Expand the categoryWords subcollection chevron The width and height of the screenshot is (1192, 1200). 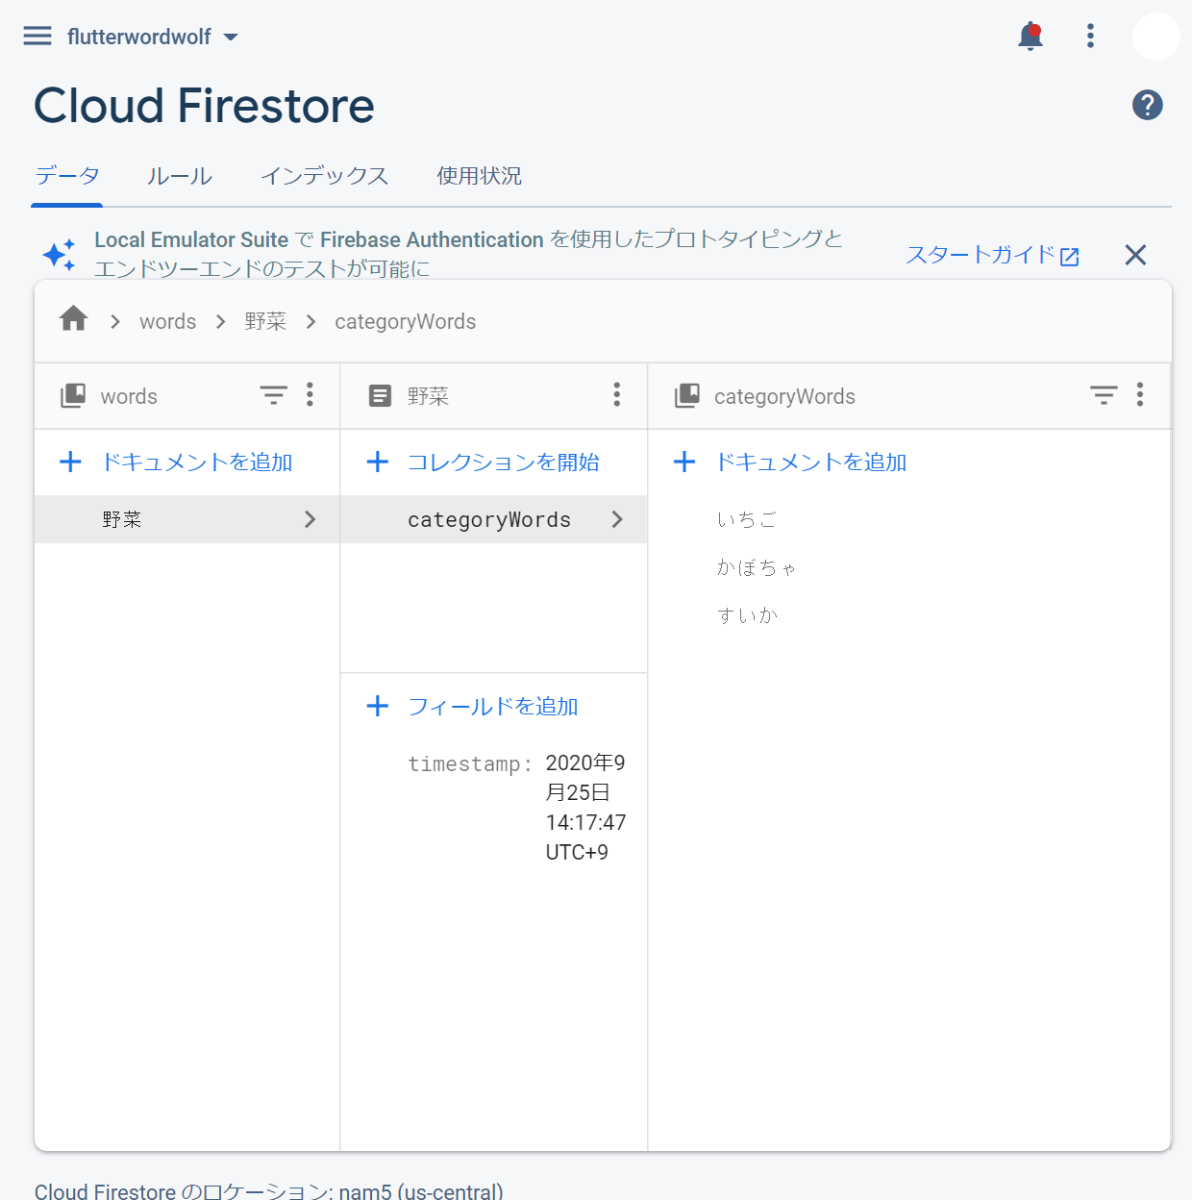pos(617,519)
